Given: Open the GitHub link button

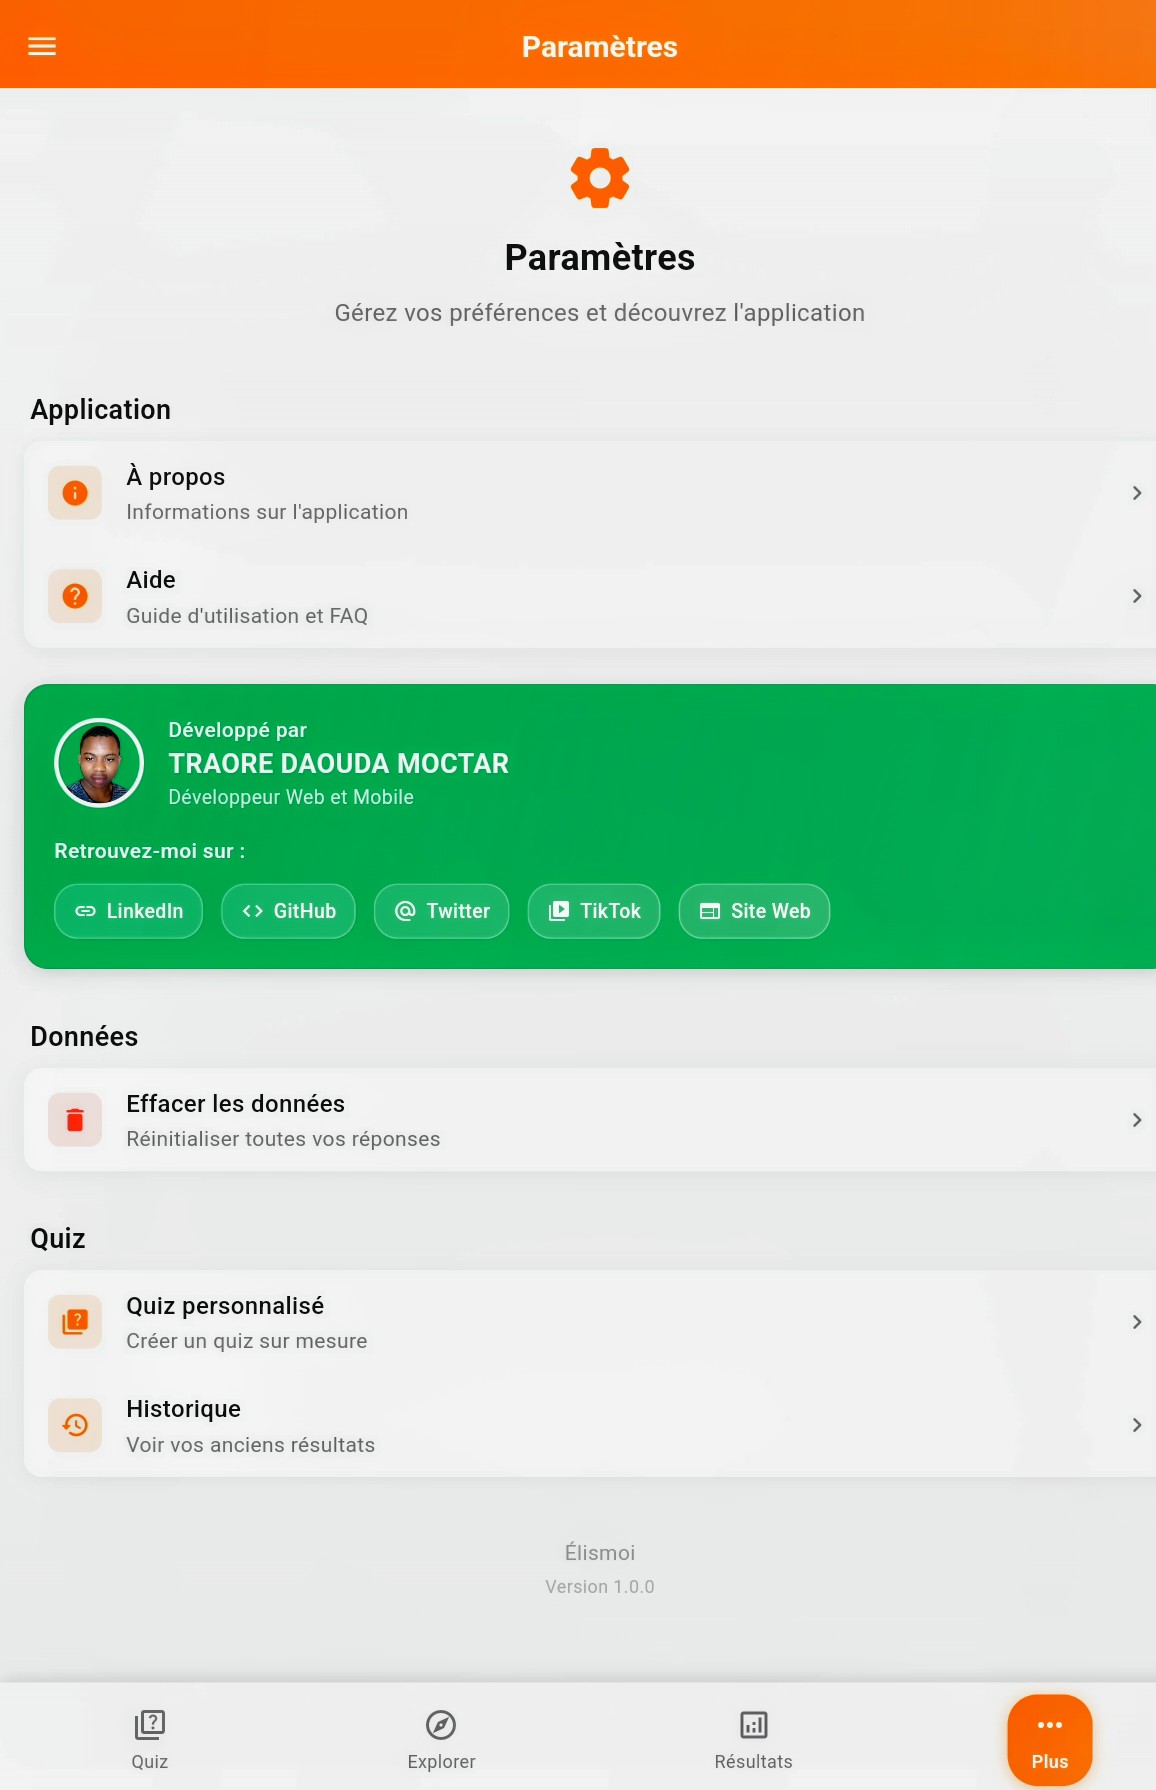Looking at the screenshot, I should pyautogui.click(x=288, y=911).
